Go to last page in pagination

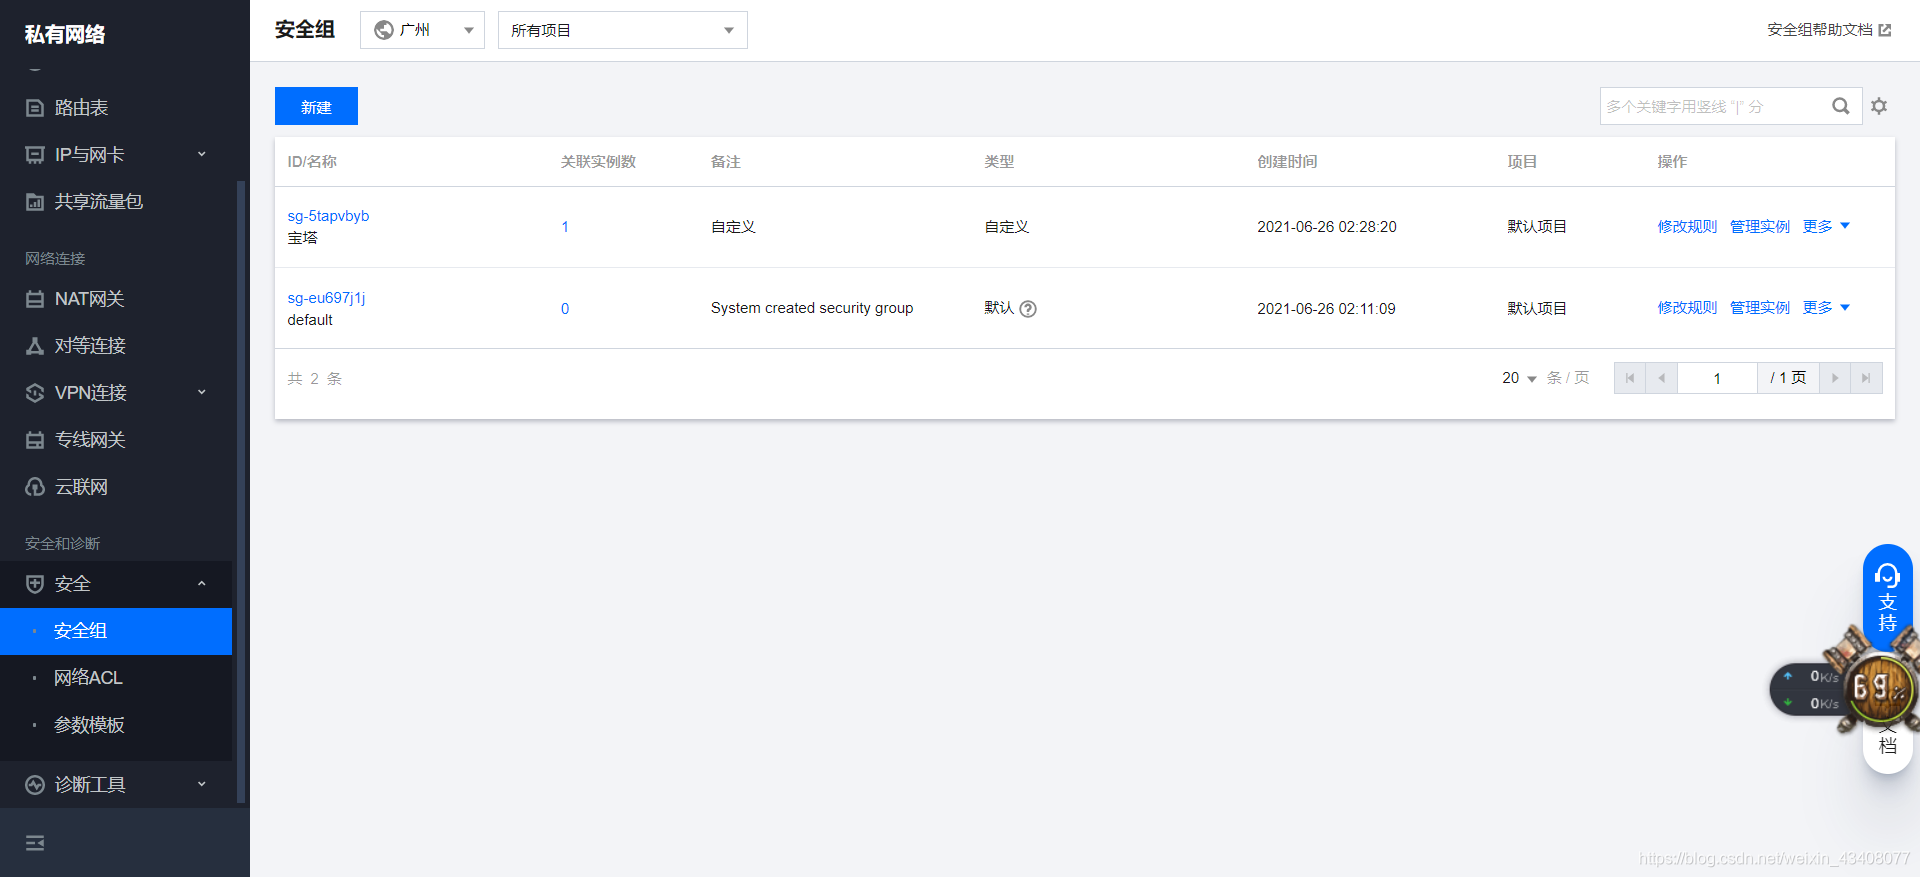tap(1866, 378)
